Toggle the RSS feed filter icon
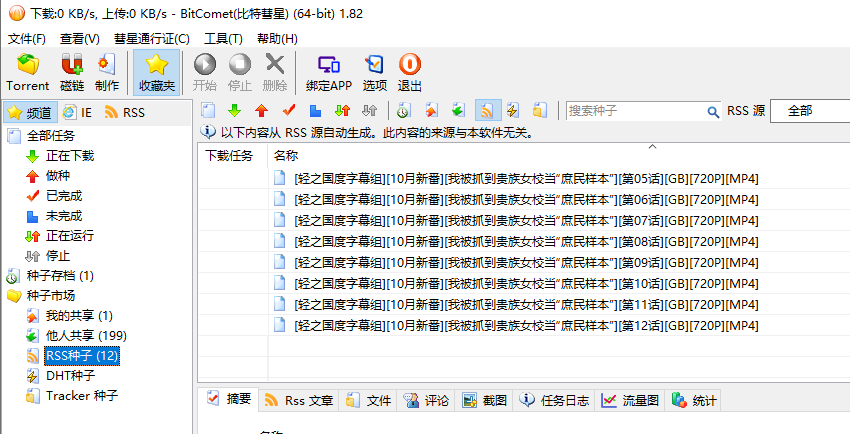This screenshot has height=434, width=850. point(487,110)
